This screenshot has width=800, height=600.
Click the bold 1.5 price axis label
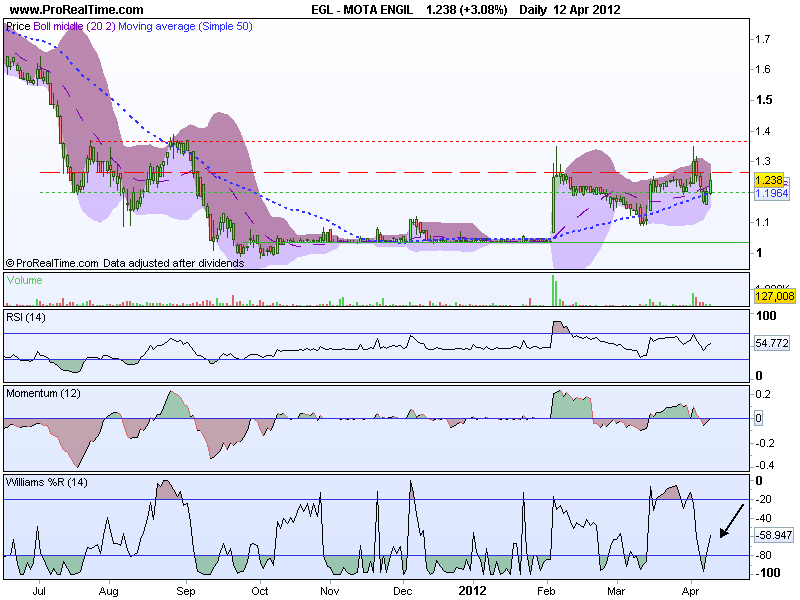point(764,100)
